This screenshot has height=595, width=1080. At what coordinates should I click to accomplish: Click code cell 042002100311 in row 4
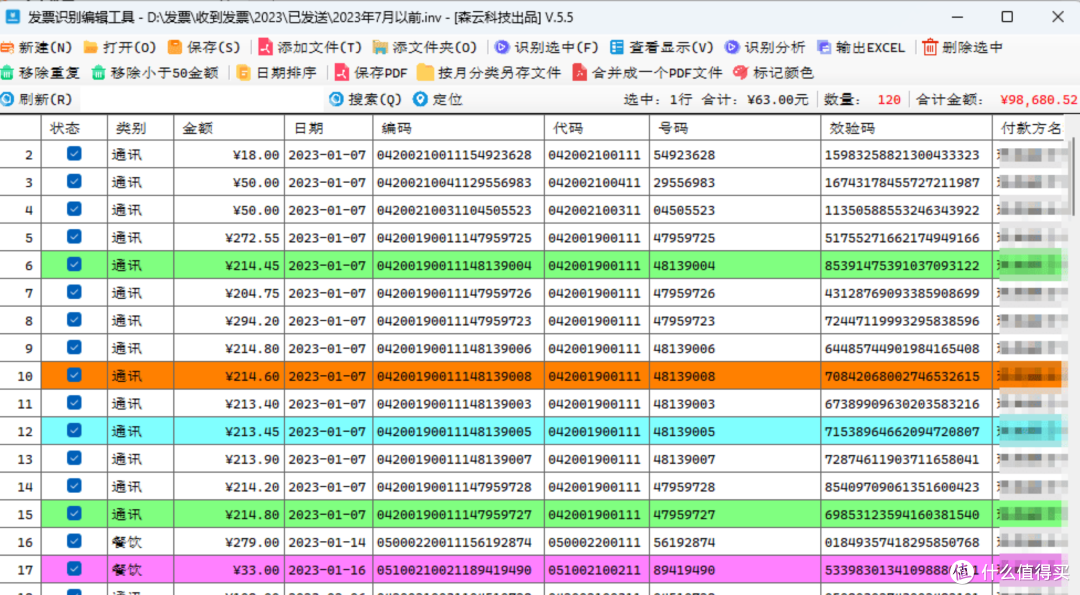pyautogui.click(x=596, y=210)
